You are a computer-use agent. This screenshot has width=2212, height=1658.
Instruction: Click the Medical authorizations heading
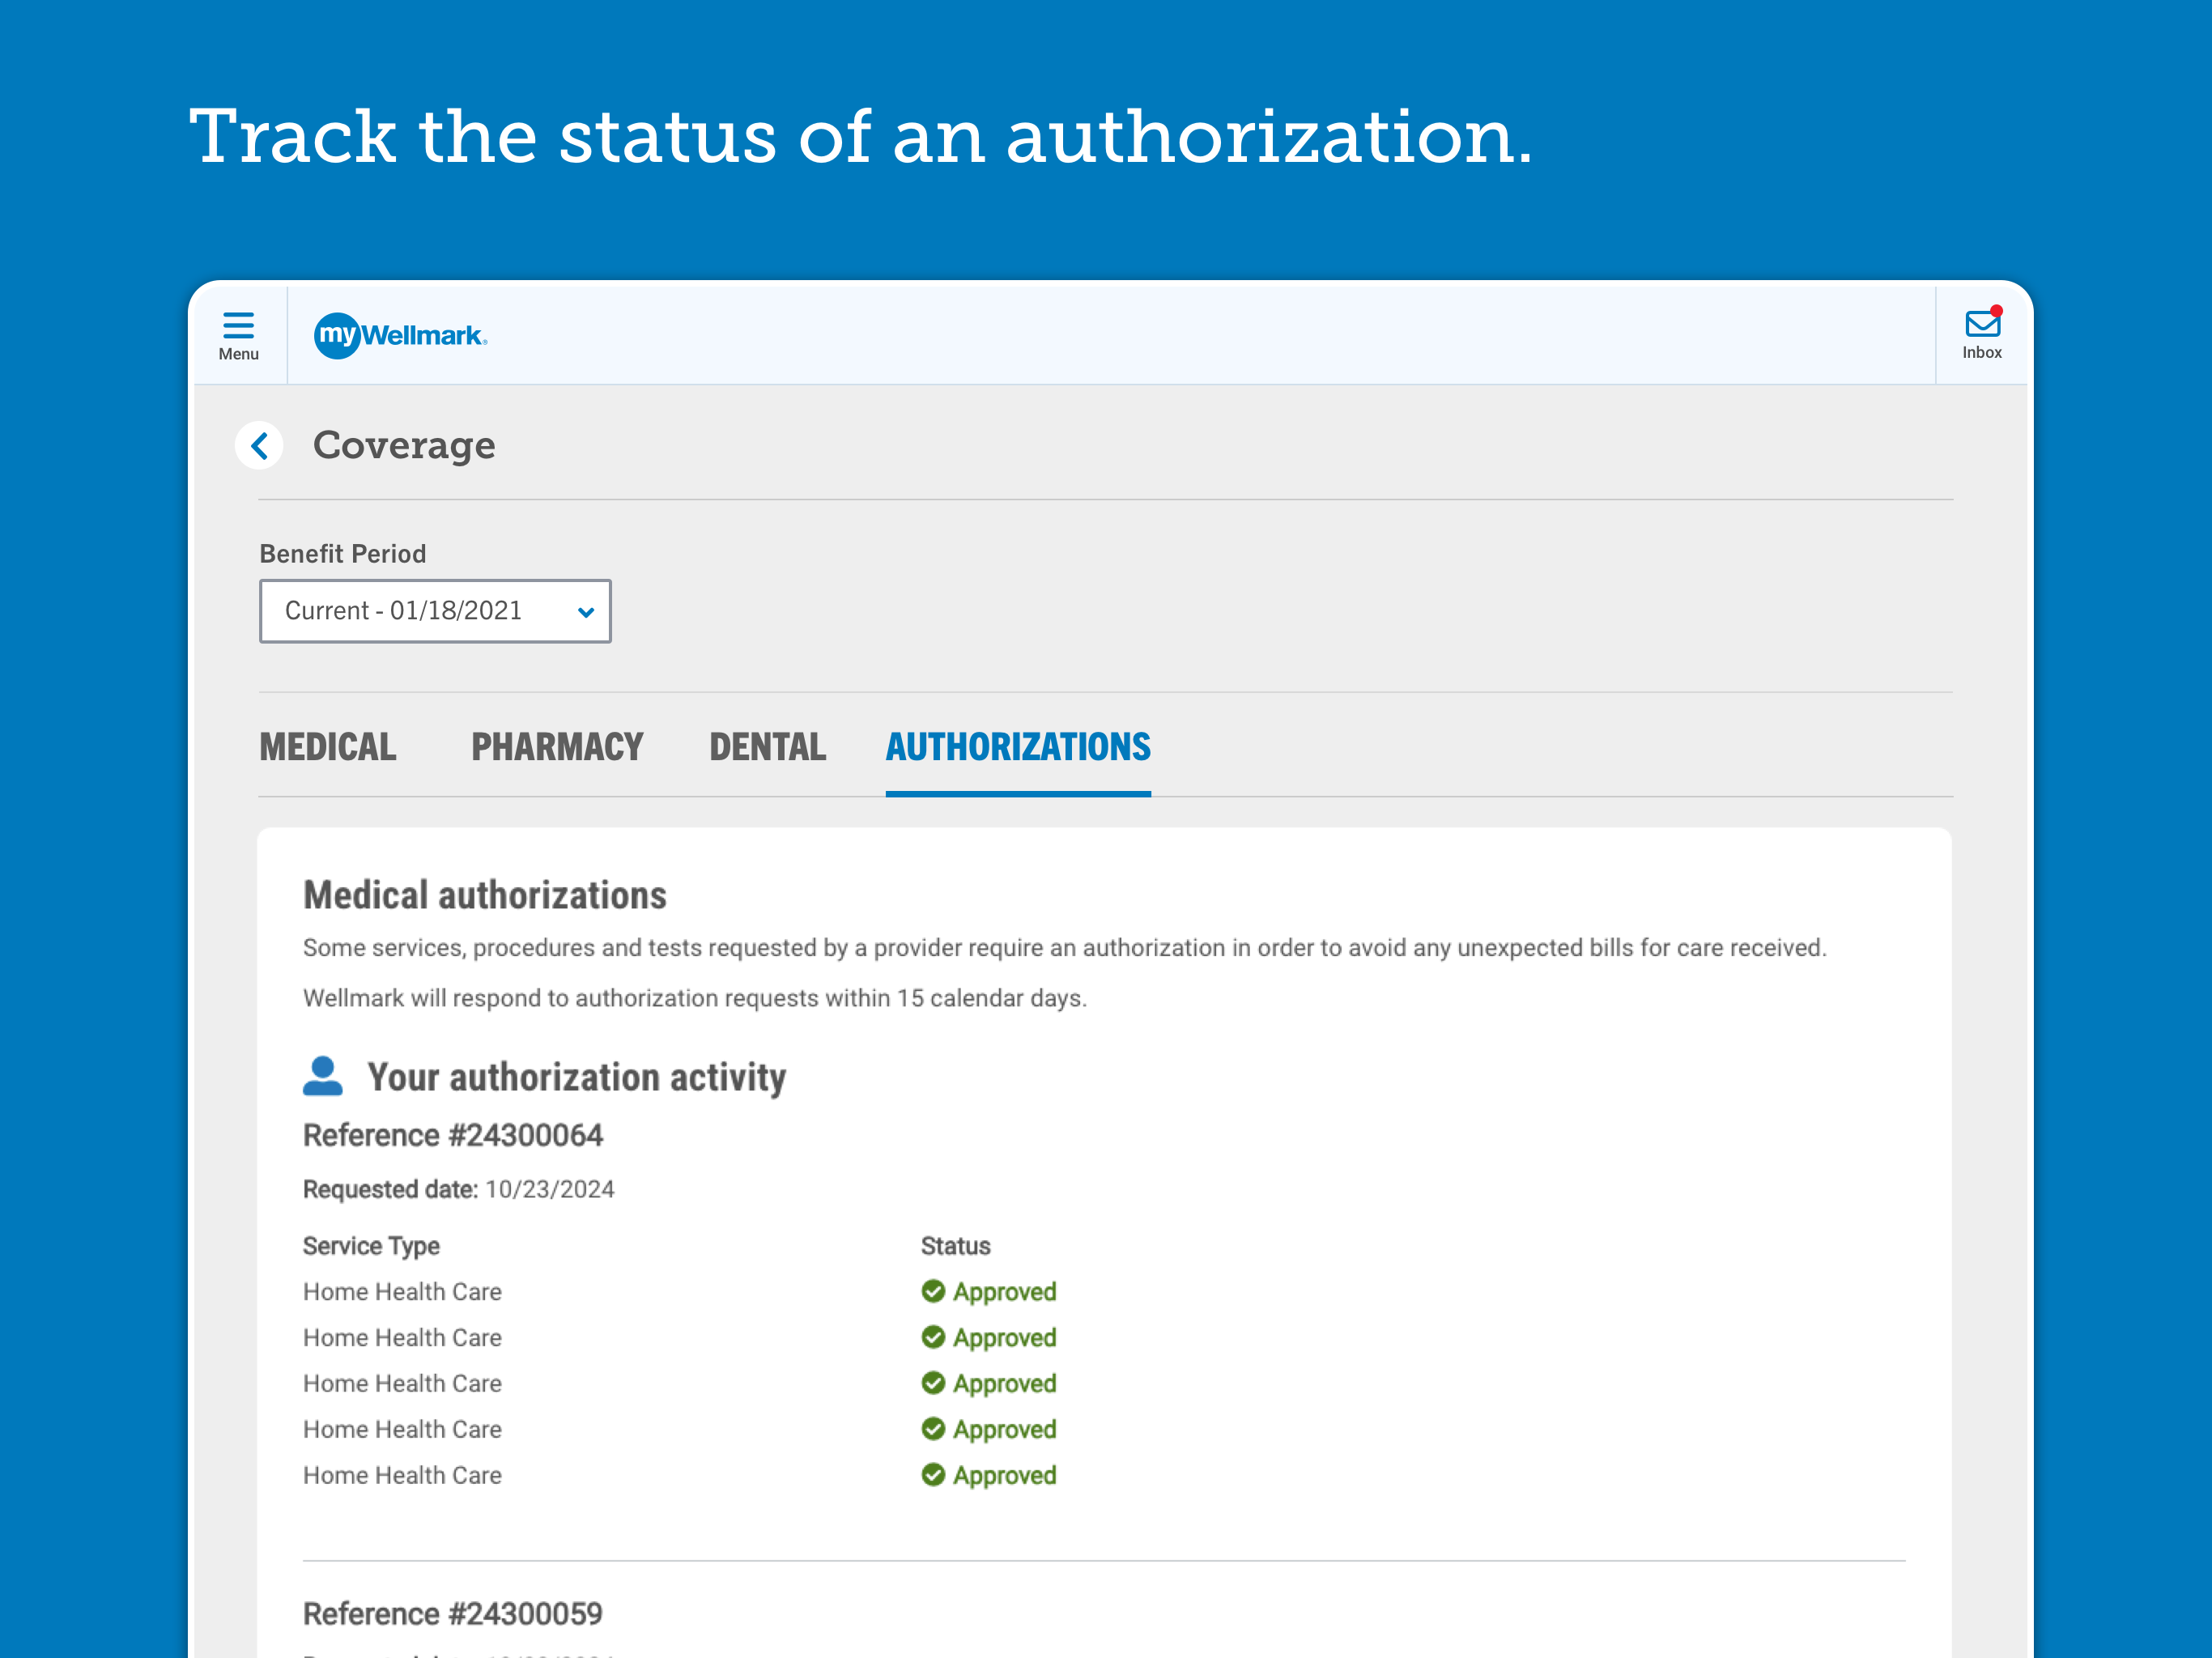[485, 895]
